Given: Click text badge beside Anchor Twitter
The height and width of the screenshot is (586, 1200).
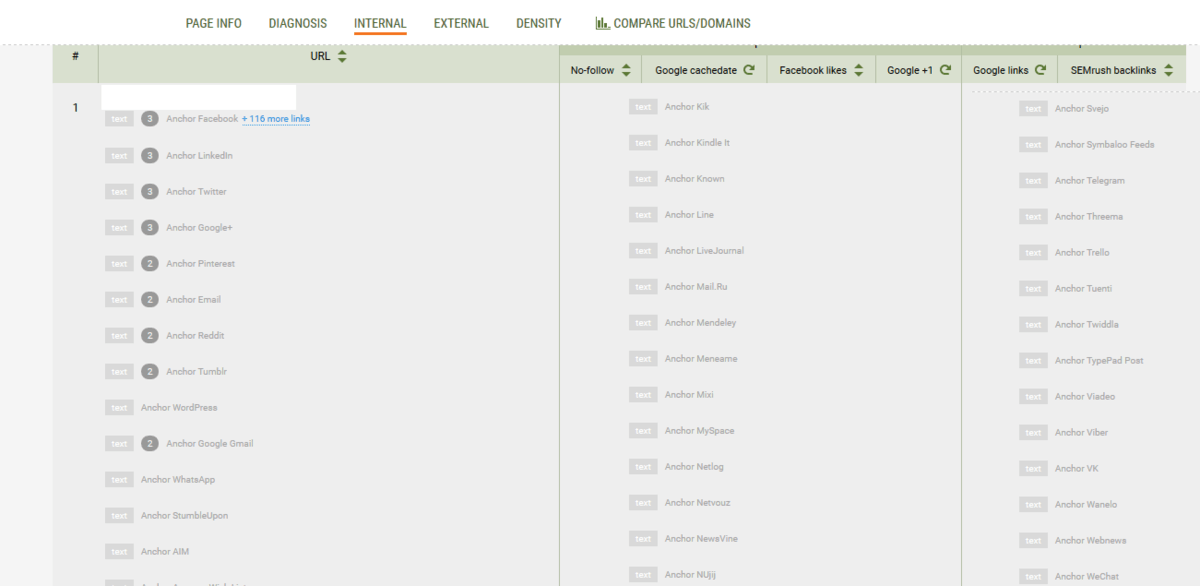Looking at the screenshot, I should pos(119,191).
